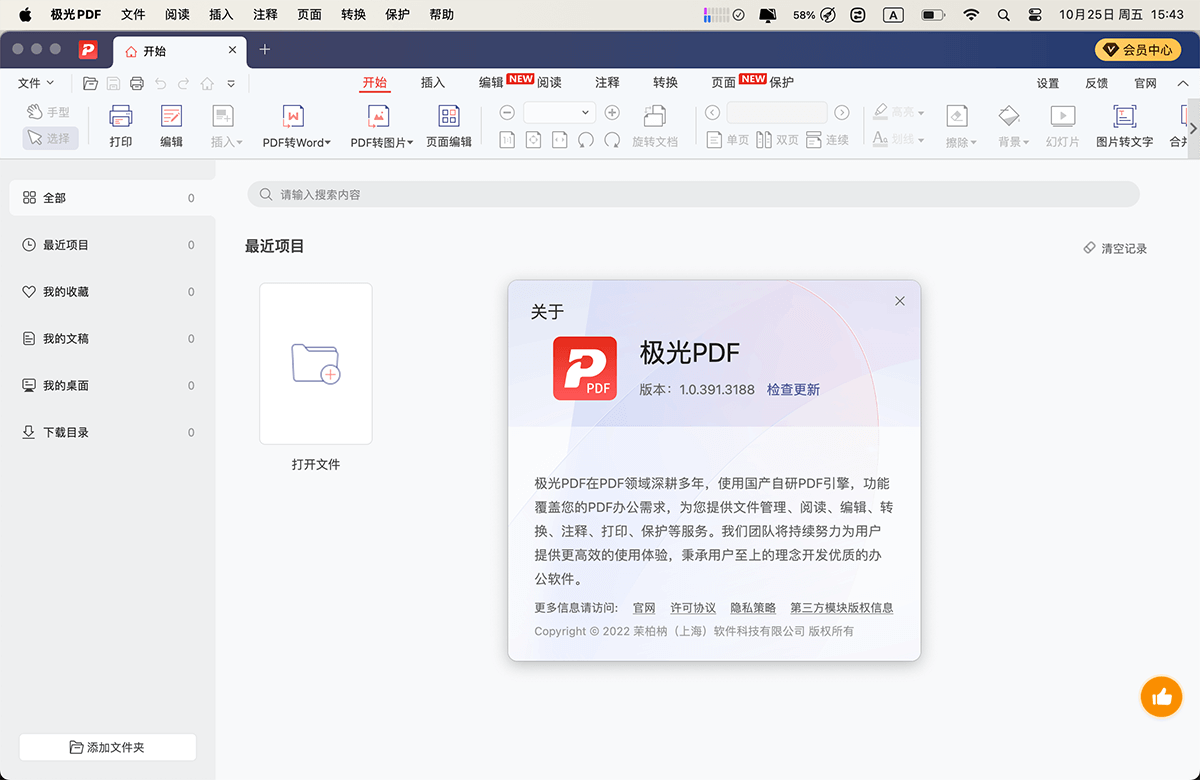Click the 添加文件夹 add folder button

click(x=108, y=747)
